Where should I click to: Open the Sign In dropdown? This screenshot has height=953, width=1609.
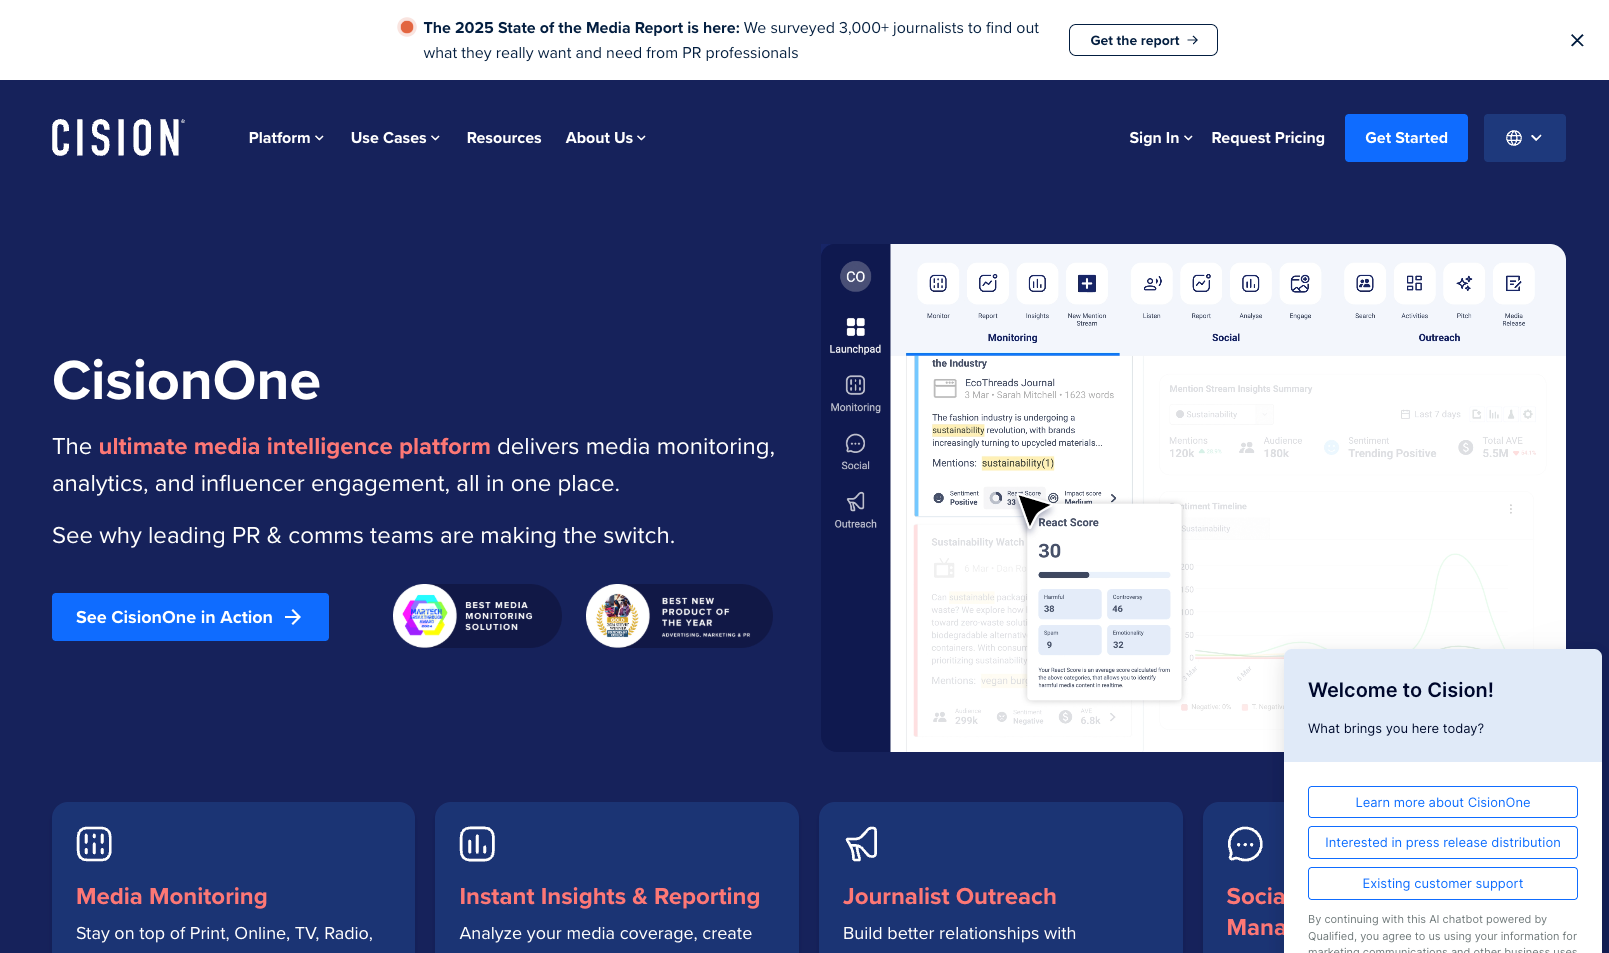pos(1161,138)
